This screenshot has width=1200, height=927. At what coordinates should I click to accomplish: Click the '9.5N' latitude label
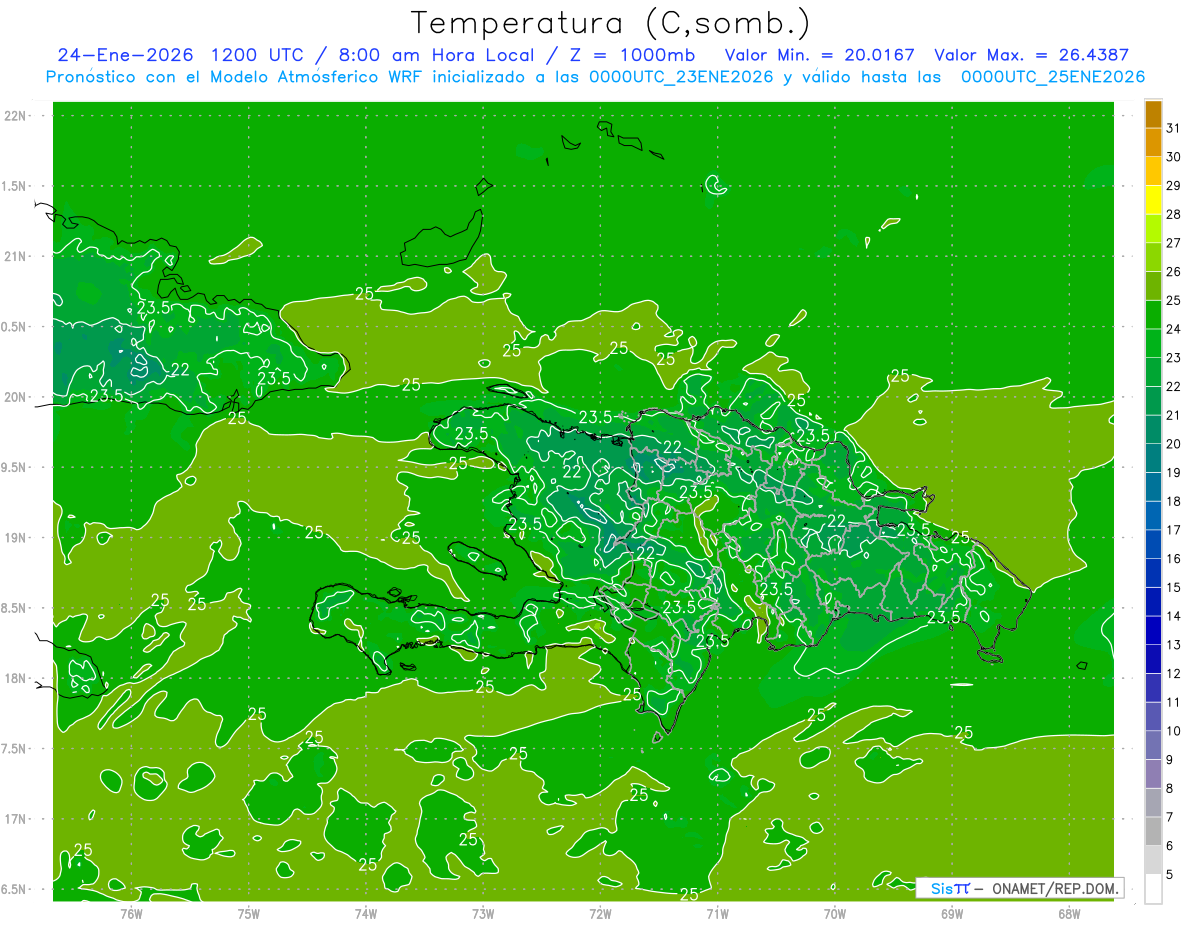(x=15, y=467)
